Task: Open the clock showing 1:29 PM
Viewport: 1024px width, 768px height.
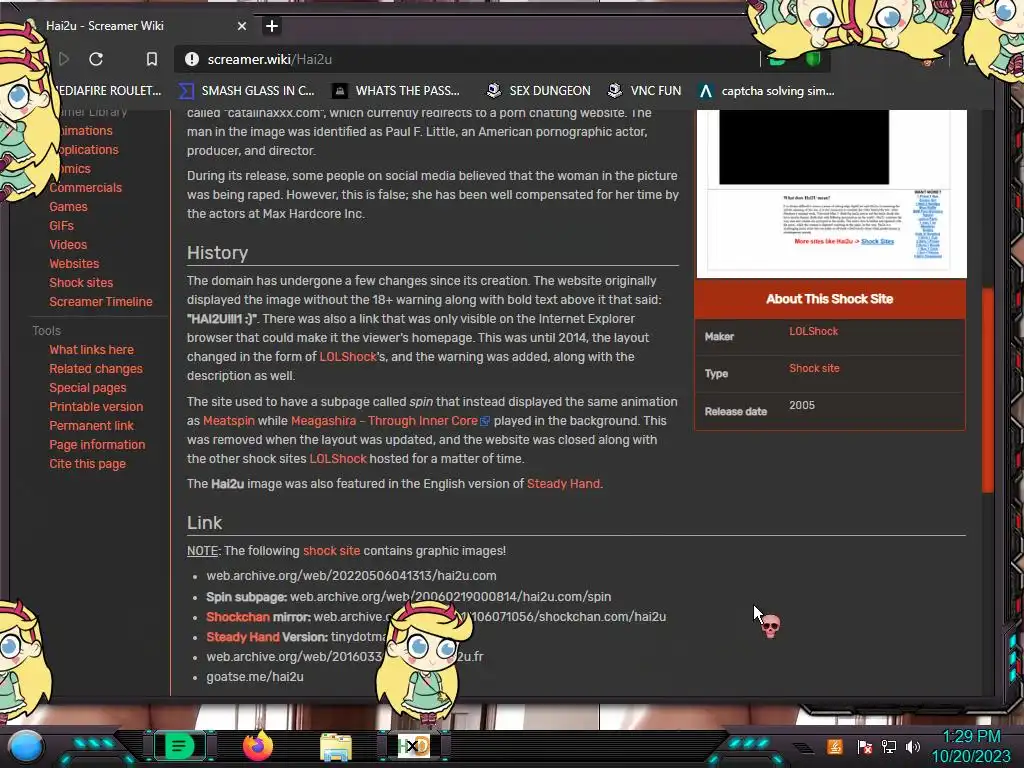Action: (971, 746)
